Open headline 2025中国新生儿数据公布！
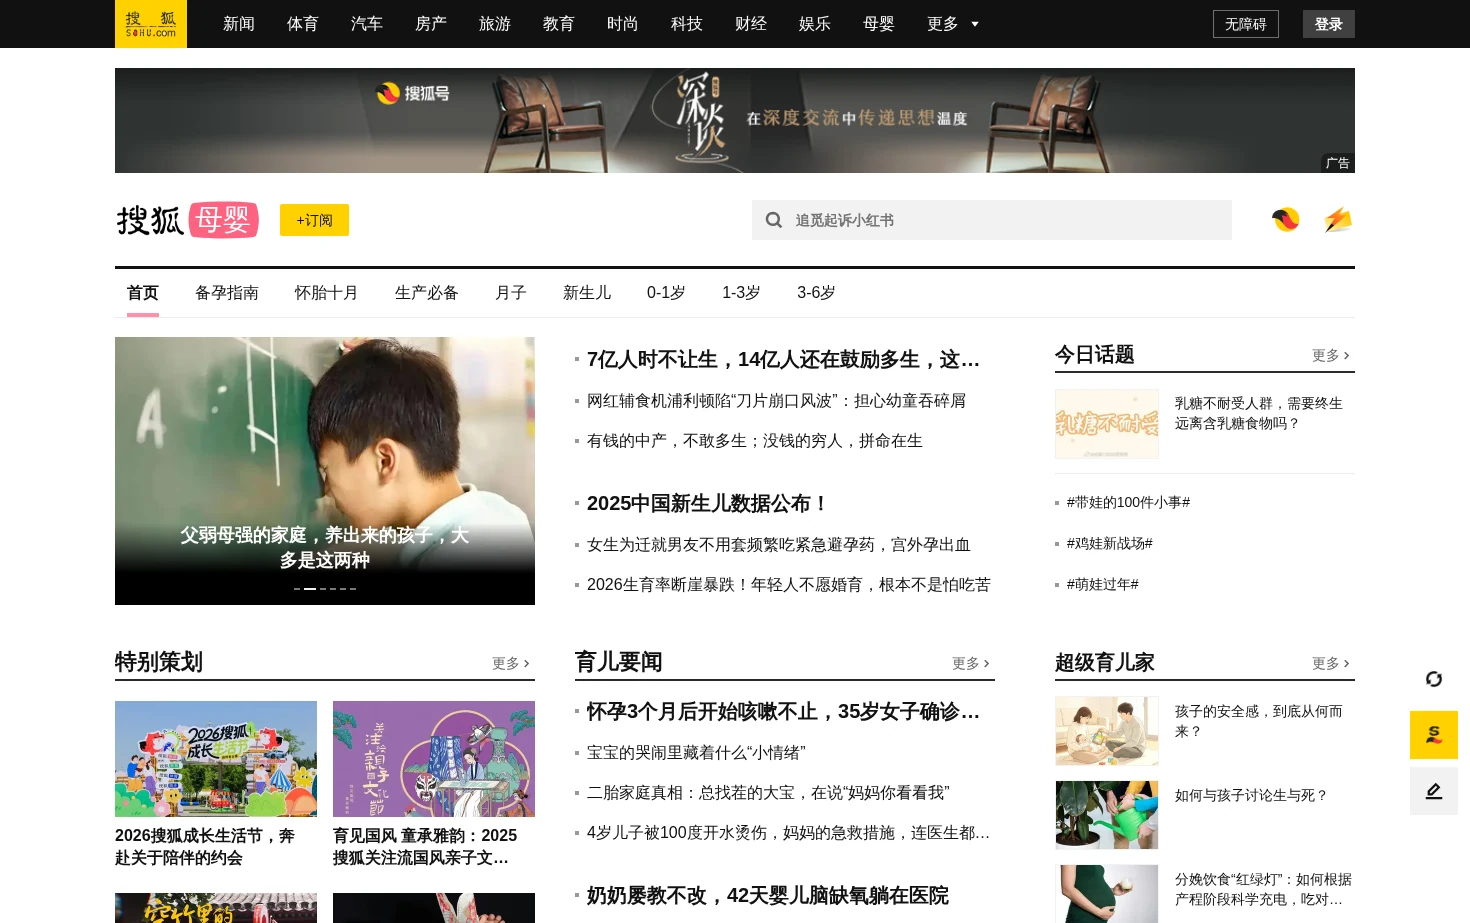The height and width of the screenshot is (923, 1470). 708,504
